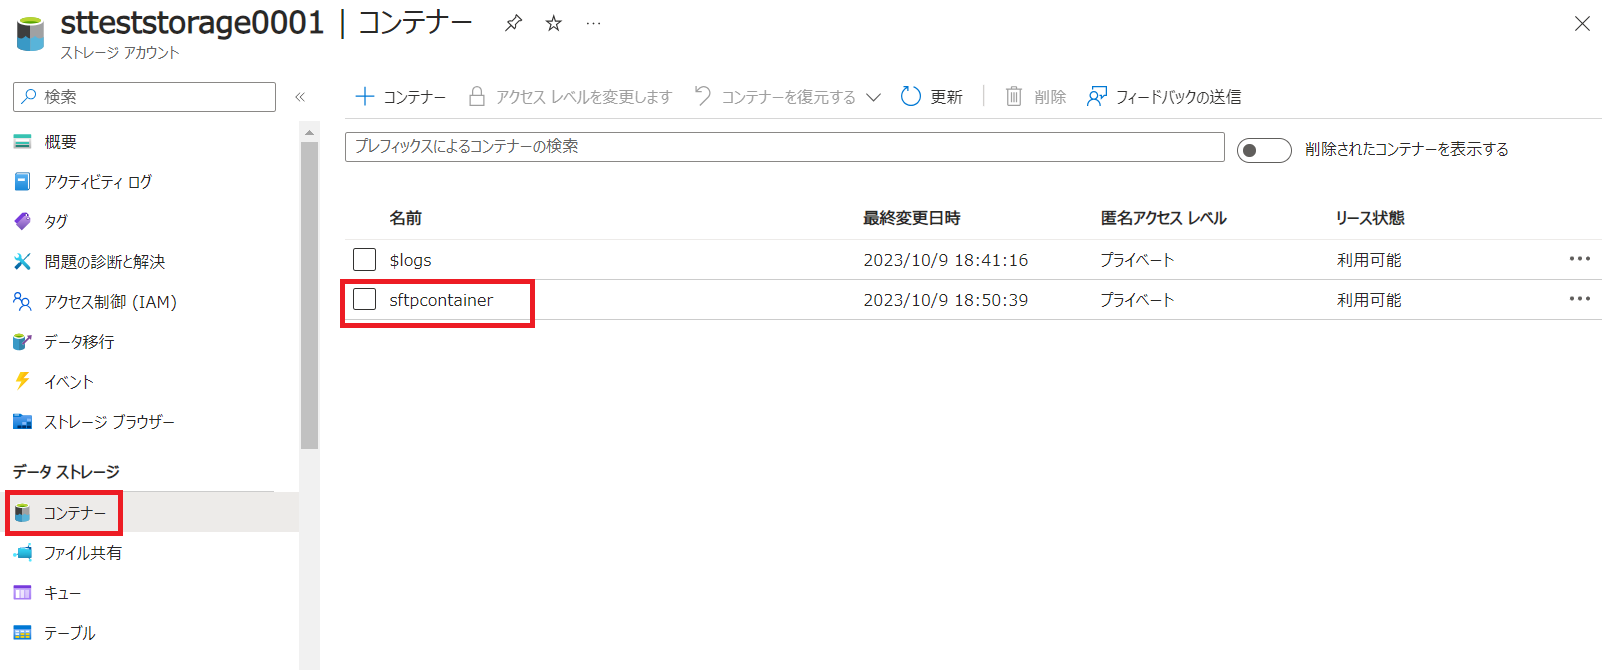Click the lock icon for アクセス レベルを変更します

tap(477, 97)
